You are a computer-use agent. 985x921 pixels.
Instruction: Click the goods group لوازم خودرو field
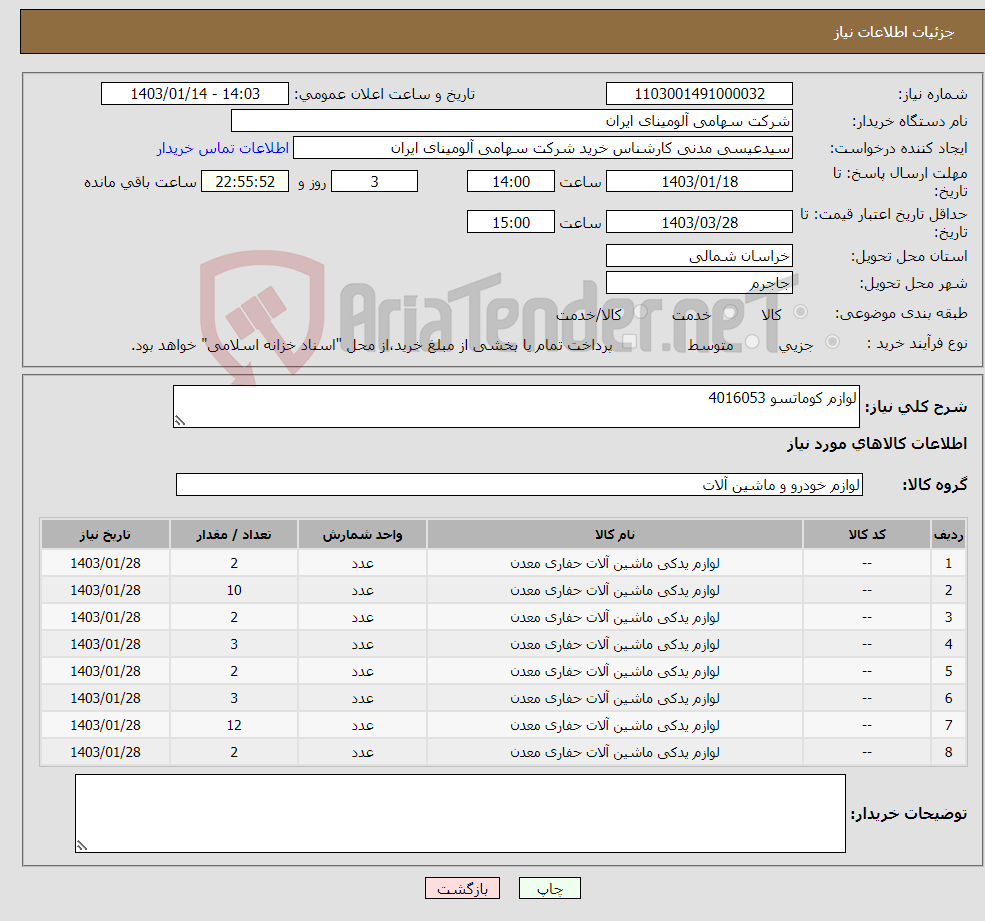(x=520, y=485)
